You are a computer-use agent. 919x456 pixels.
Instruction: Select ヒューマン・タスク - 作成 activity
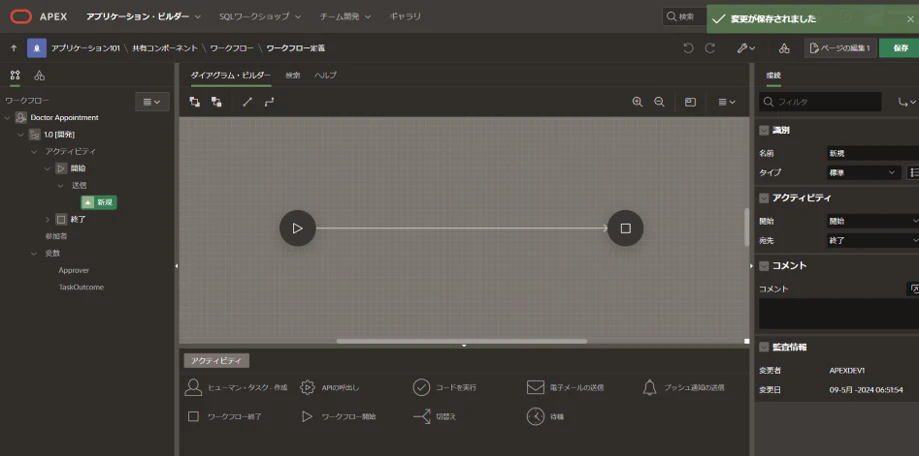pyautogui.click(x=236, y=387)
